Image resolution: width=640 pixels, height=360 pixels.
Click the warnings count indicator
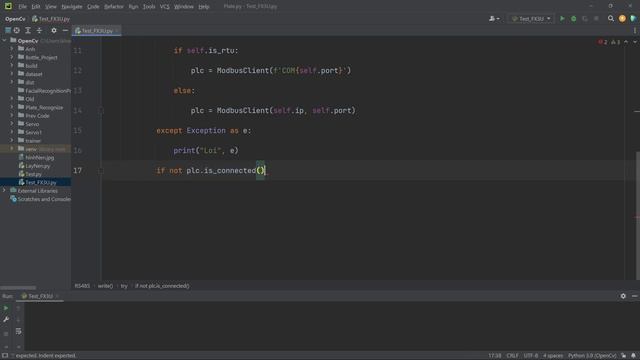[x=616, y=42]
